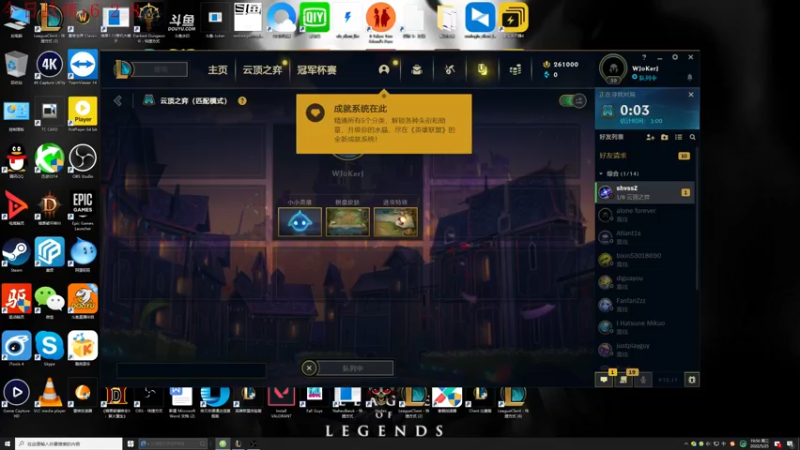Click the 成就系统在此 achievement tooltip
The image size is (800, 450).
pos(384,123)
